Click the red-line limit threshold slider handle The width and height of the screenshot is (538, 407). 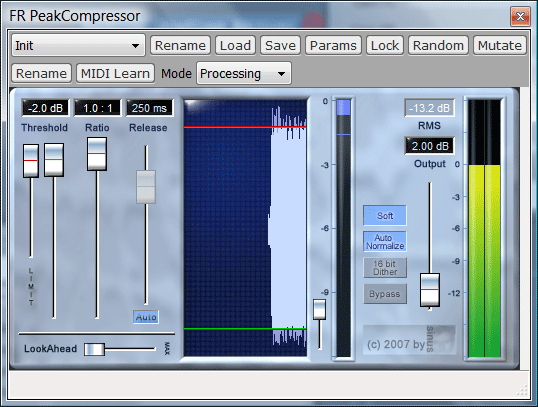point(31,161)
